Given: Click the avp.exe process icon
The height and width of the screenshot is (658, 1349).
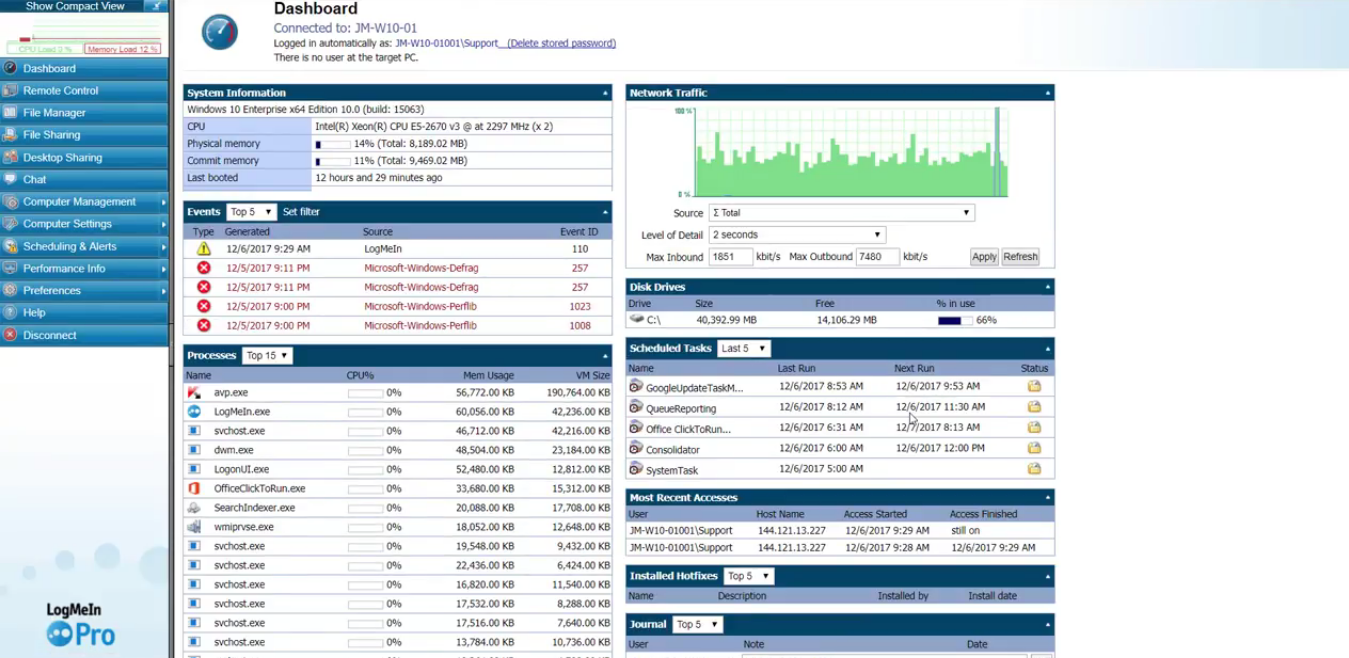Looking at the screenshot, I should tap(194, 393).
